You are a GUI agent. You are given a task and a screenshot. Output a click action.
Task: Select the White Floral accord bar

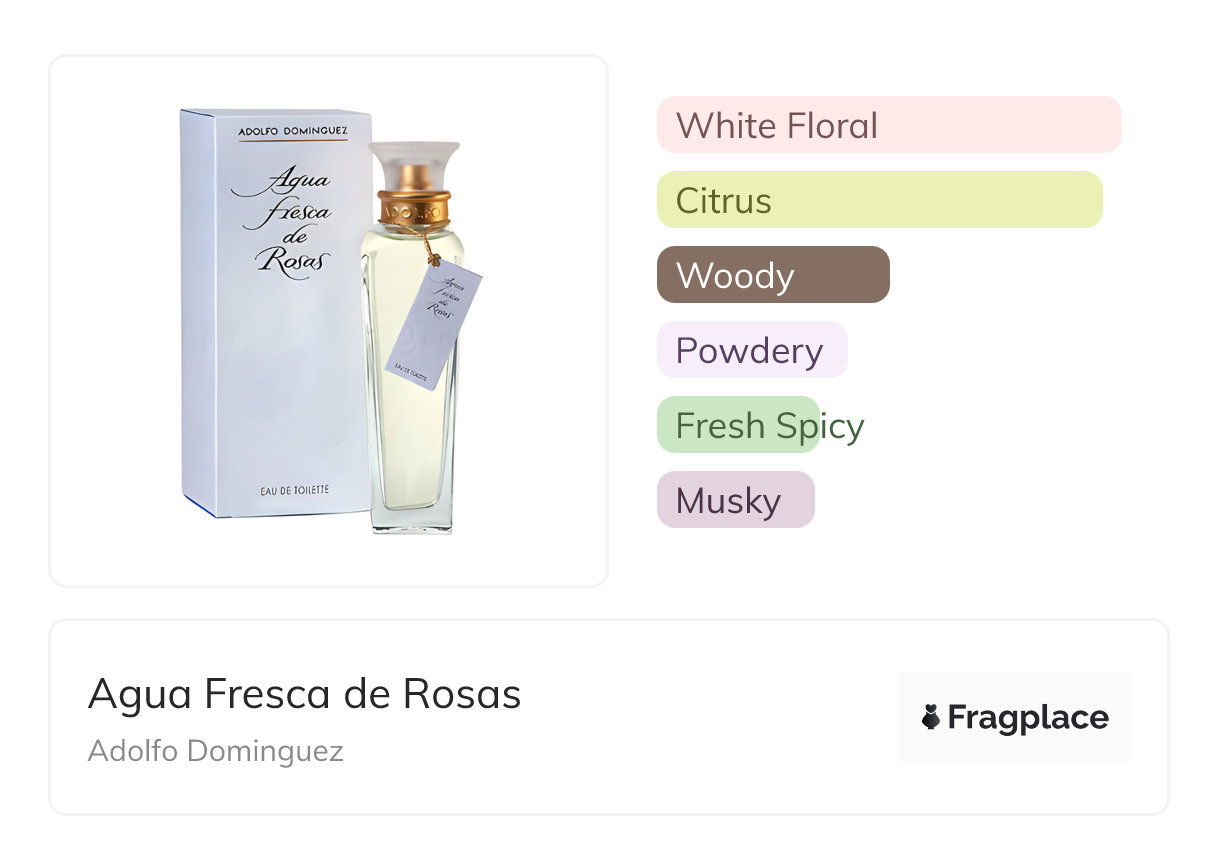[888, 125]
